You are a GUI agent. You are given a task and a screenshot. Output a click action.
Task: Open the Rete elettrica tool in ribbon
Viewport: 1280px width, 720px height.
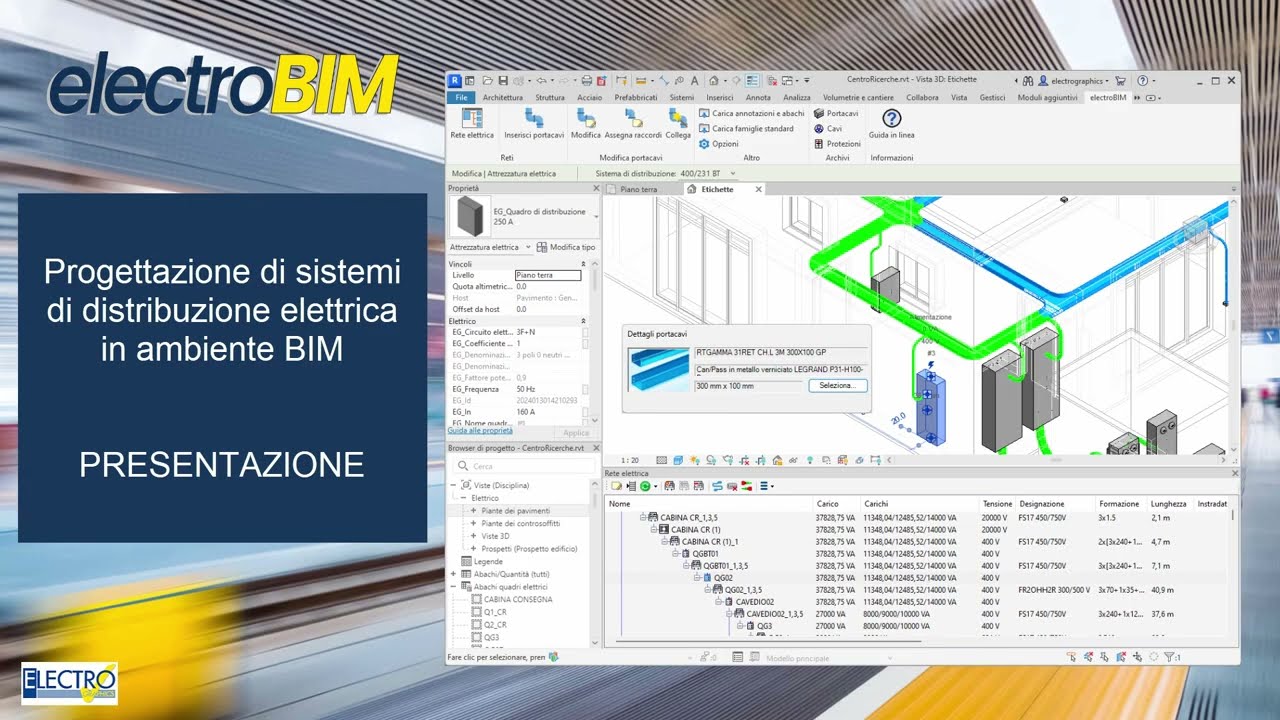tap(472, 124)
